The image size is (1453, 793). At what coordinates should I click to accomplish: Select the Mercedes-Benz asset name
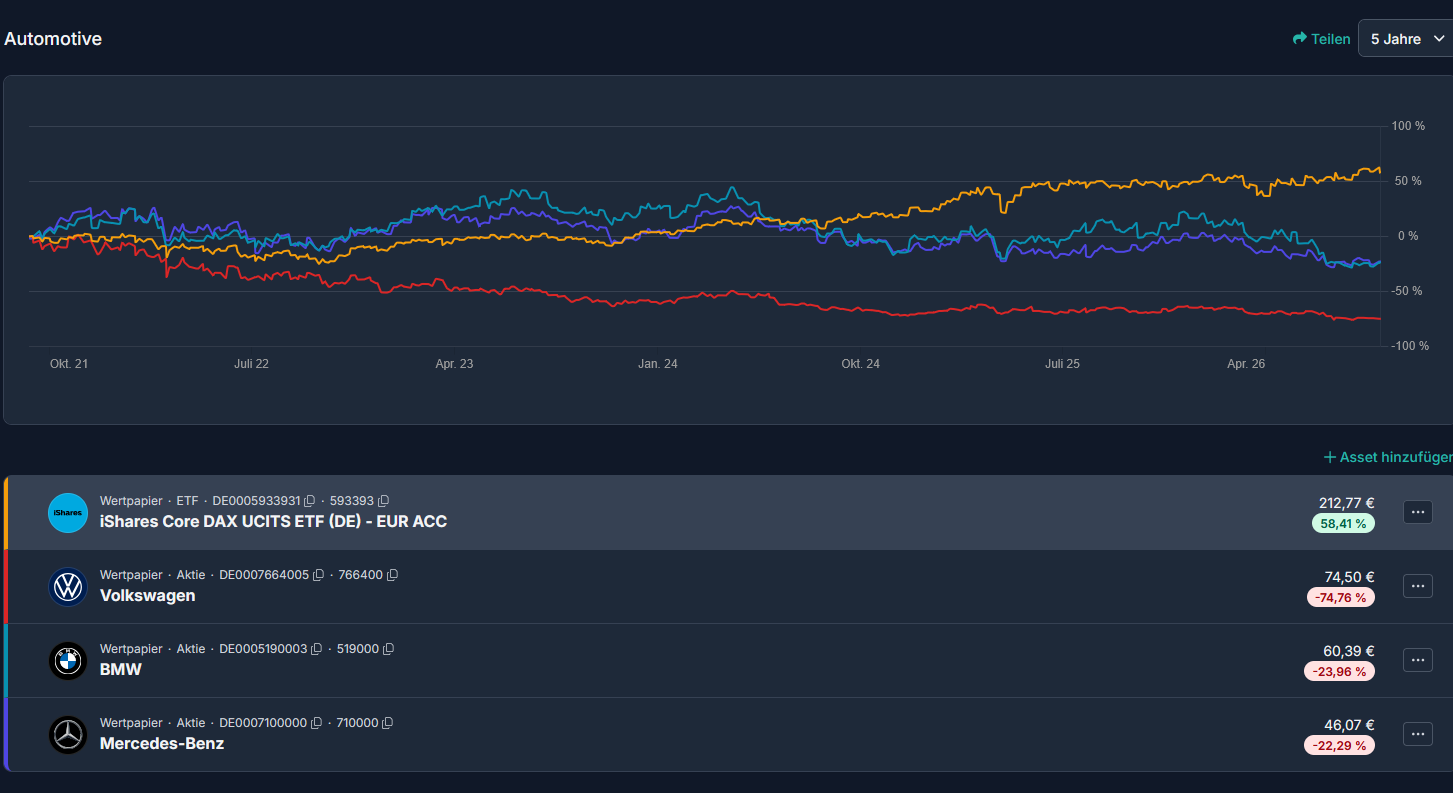coord(162,743)
